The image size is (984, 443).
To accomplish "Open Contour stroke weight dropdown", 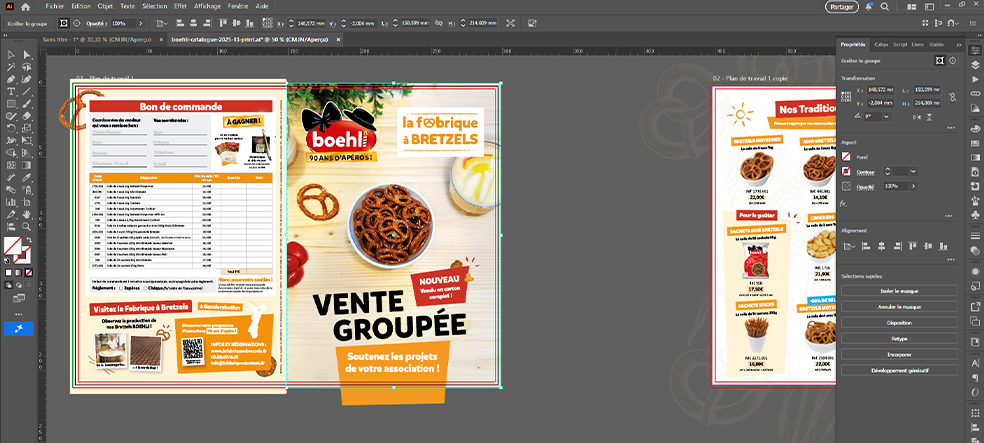I will (x=914, y=171).
